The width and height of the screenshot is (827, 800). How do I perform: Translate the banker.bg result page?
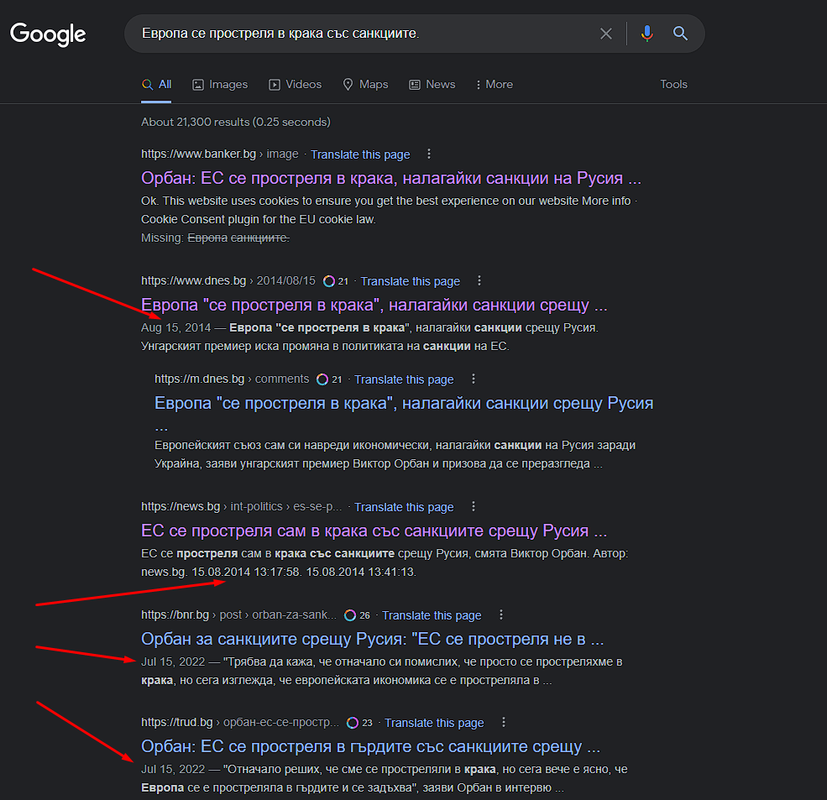click(x=360, y=155)
